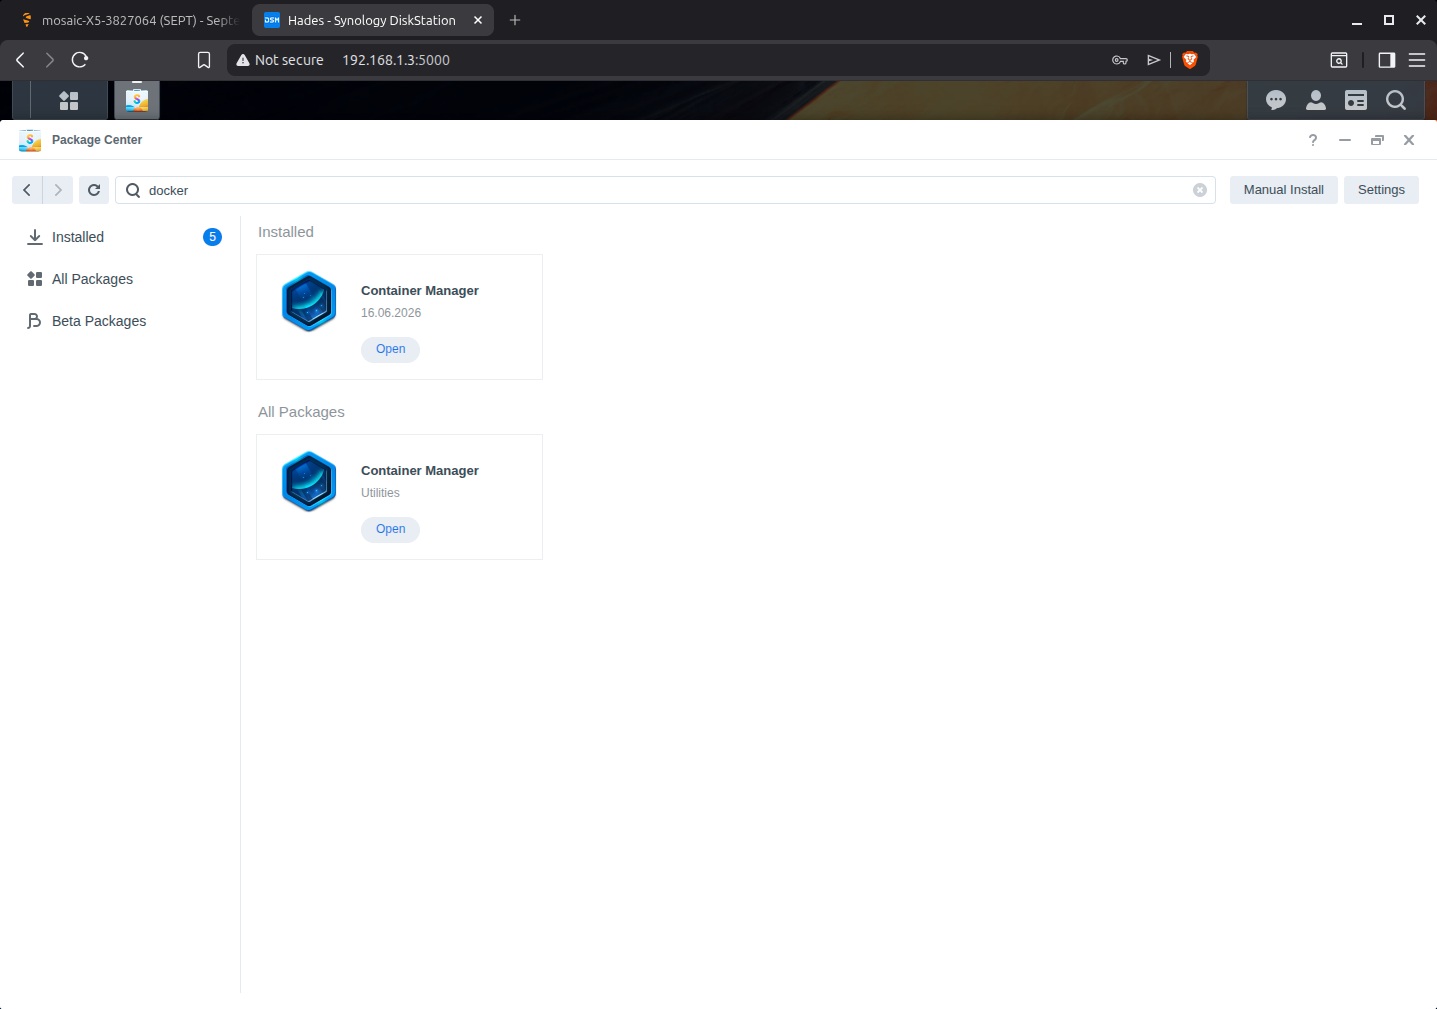Screen dimensions: 1437x1009
Task: Click the browser forward arrow
Action: pyautogui.click(x=50, y=60)
